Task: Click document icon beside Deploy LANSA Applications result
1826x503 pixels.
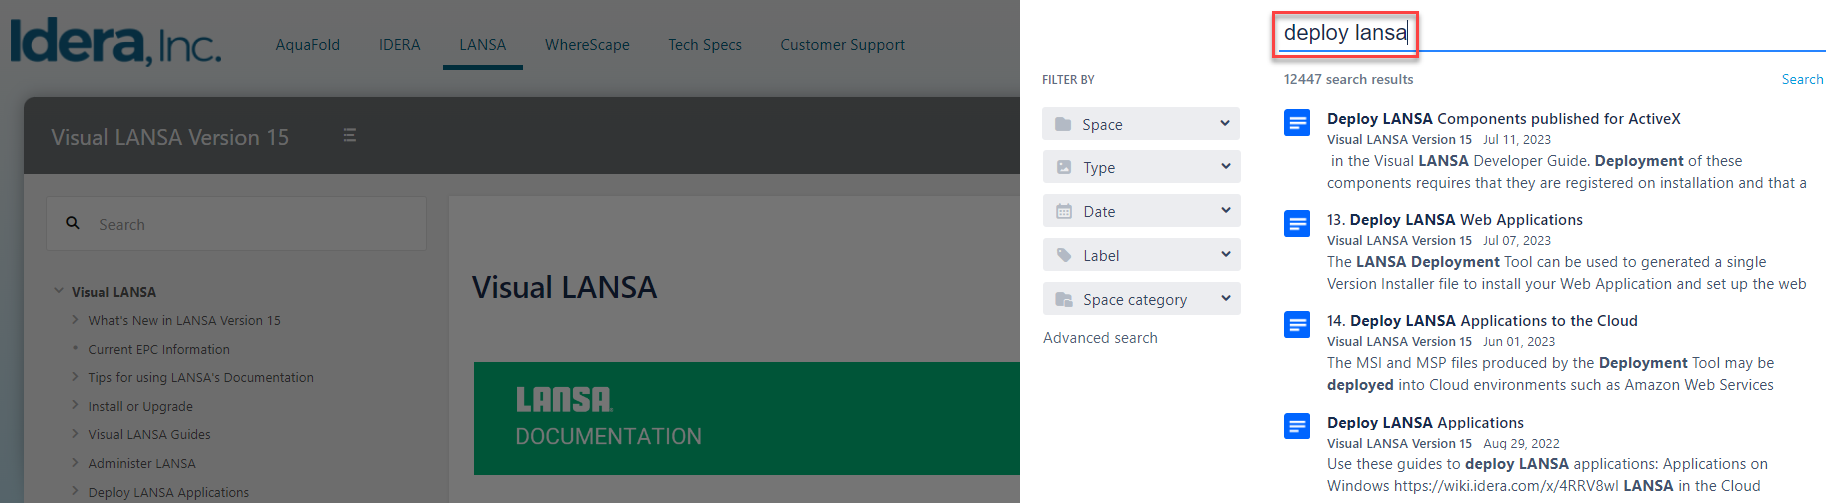Action: [x=1297, y=427]
